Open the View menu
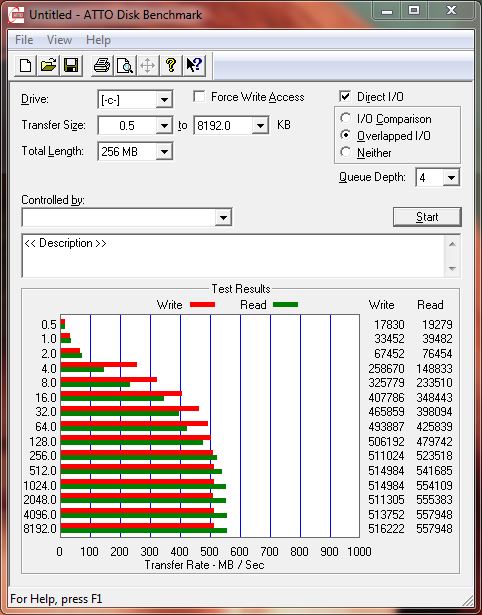 point(59,40)
